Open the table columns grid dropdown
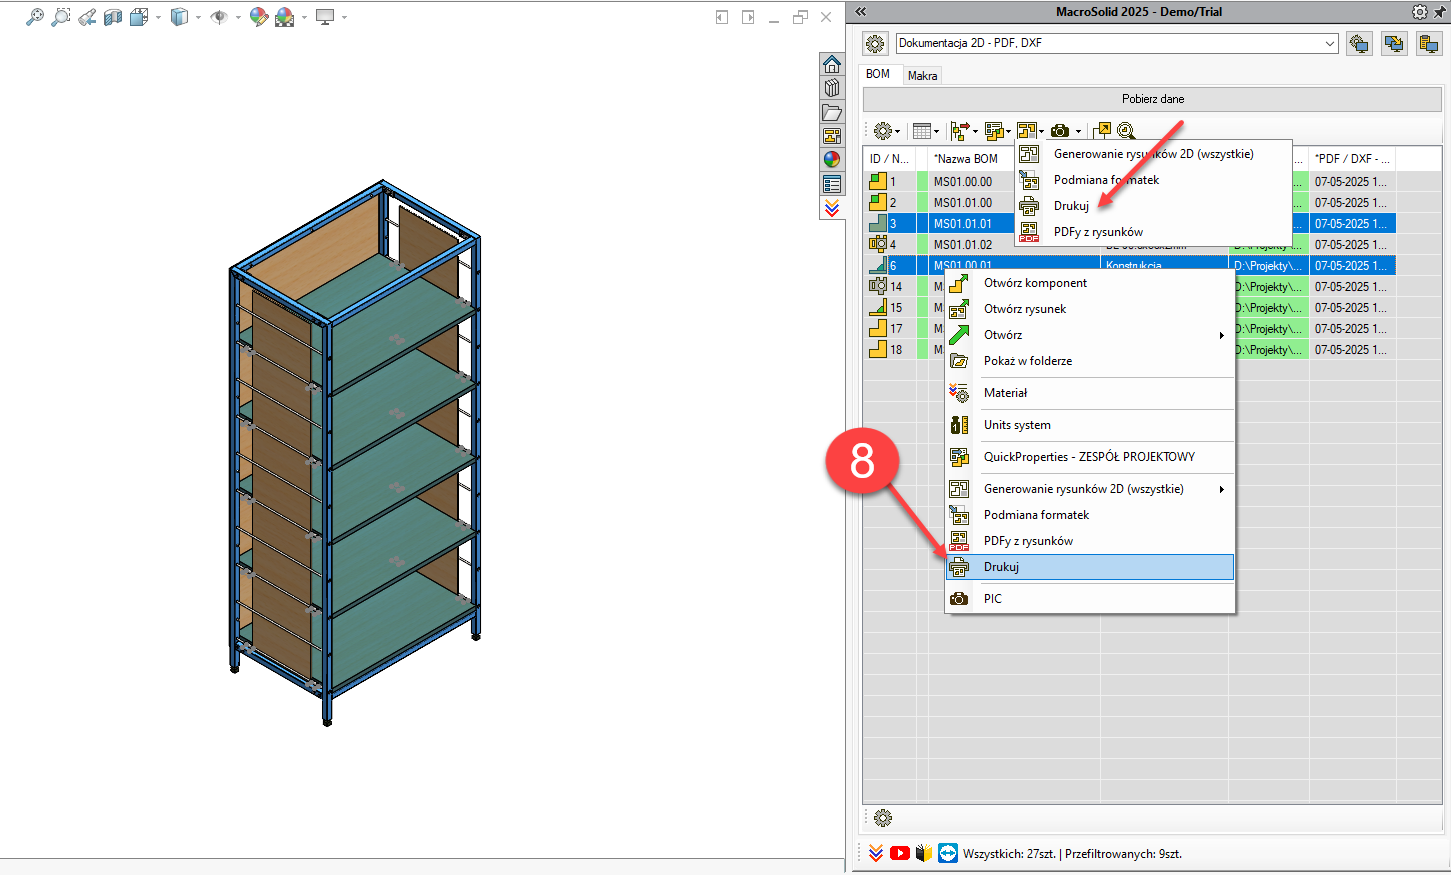 pos(925,131)
